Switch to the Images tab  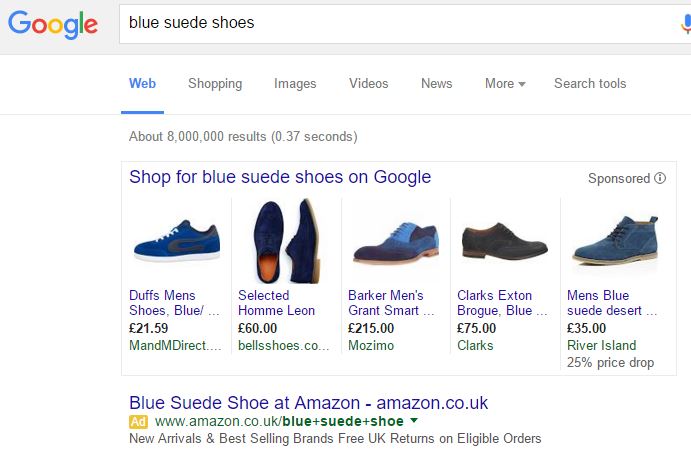point(295,84)
